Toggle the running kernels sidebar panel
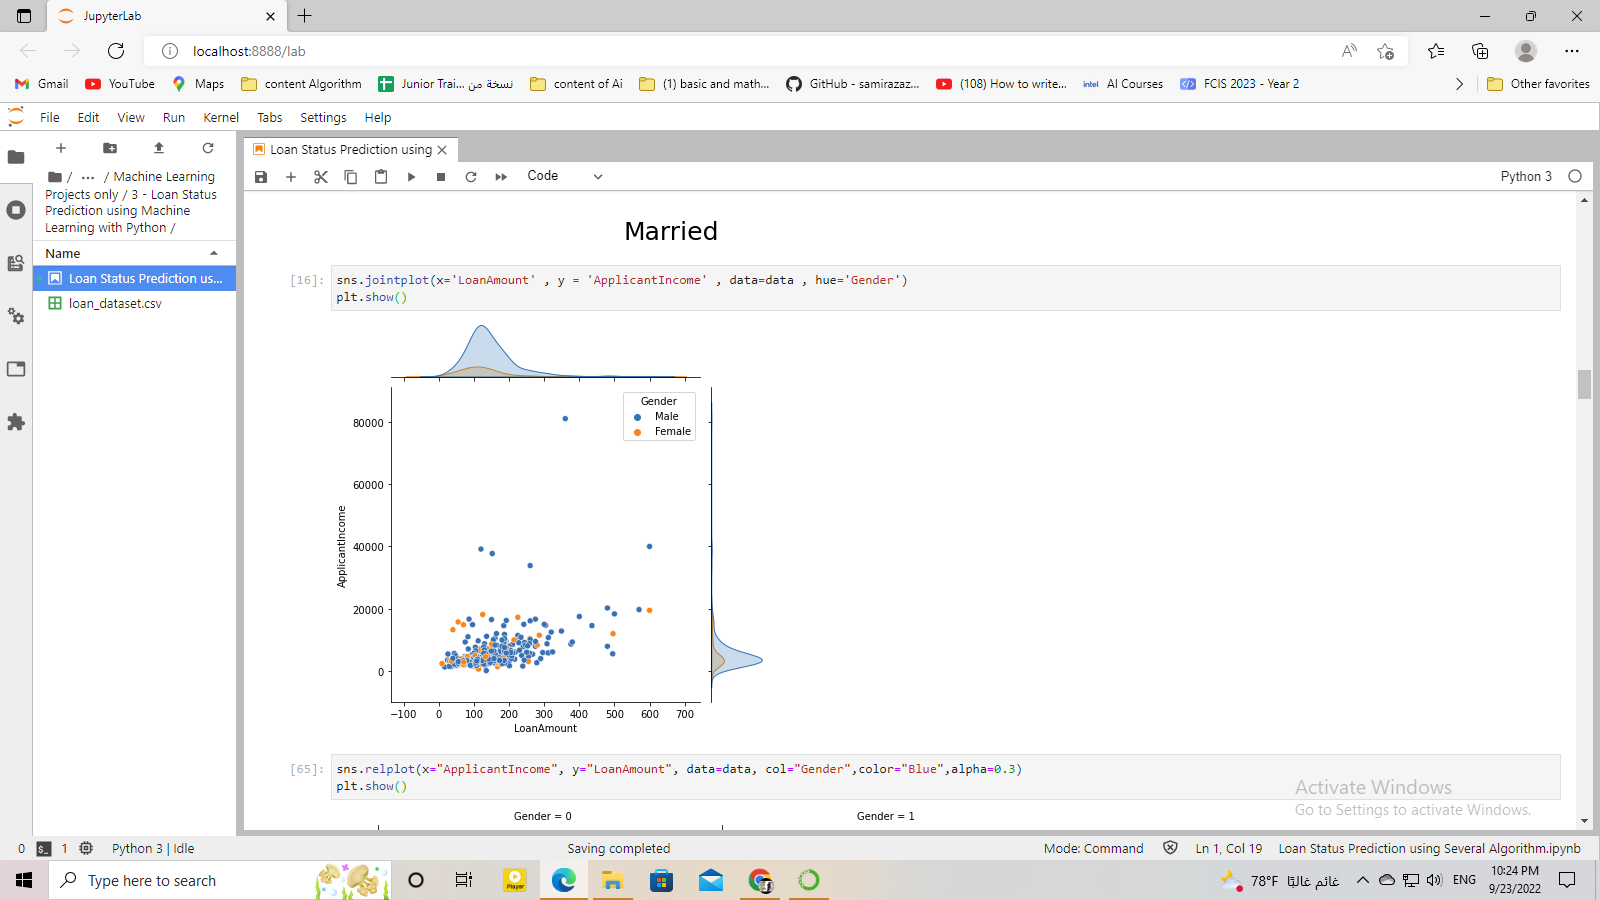The image size is (1600, 900). pos(16,210)
